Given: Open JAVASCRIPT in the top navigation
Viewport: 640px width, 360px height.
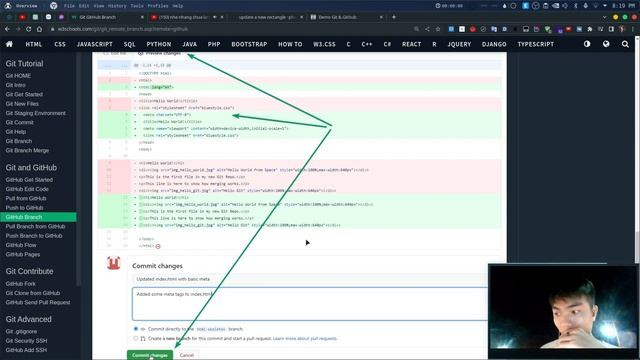Looking at the screenshot, I should coord(94,44).
